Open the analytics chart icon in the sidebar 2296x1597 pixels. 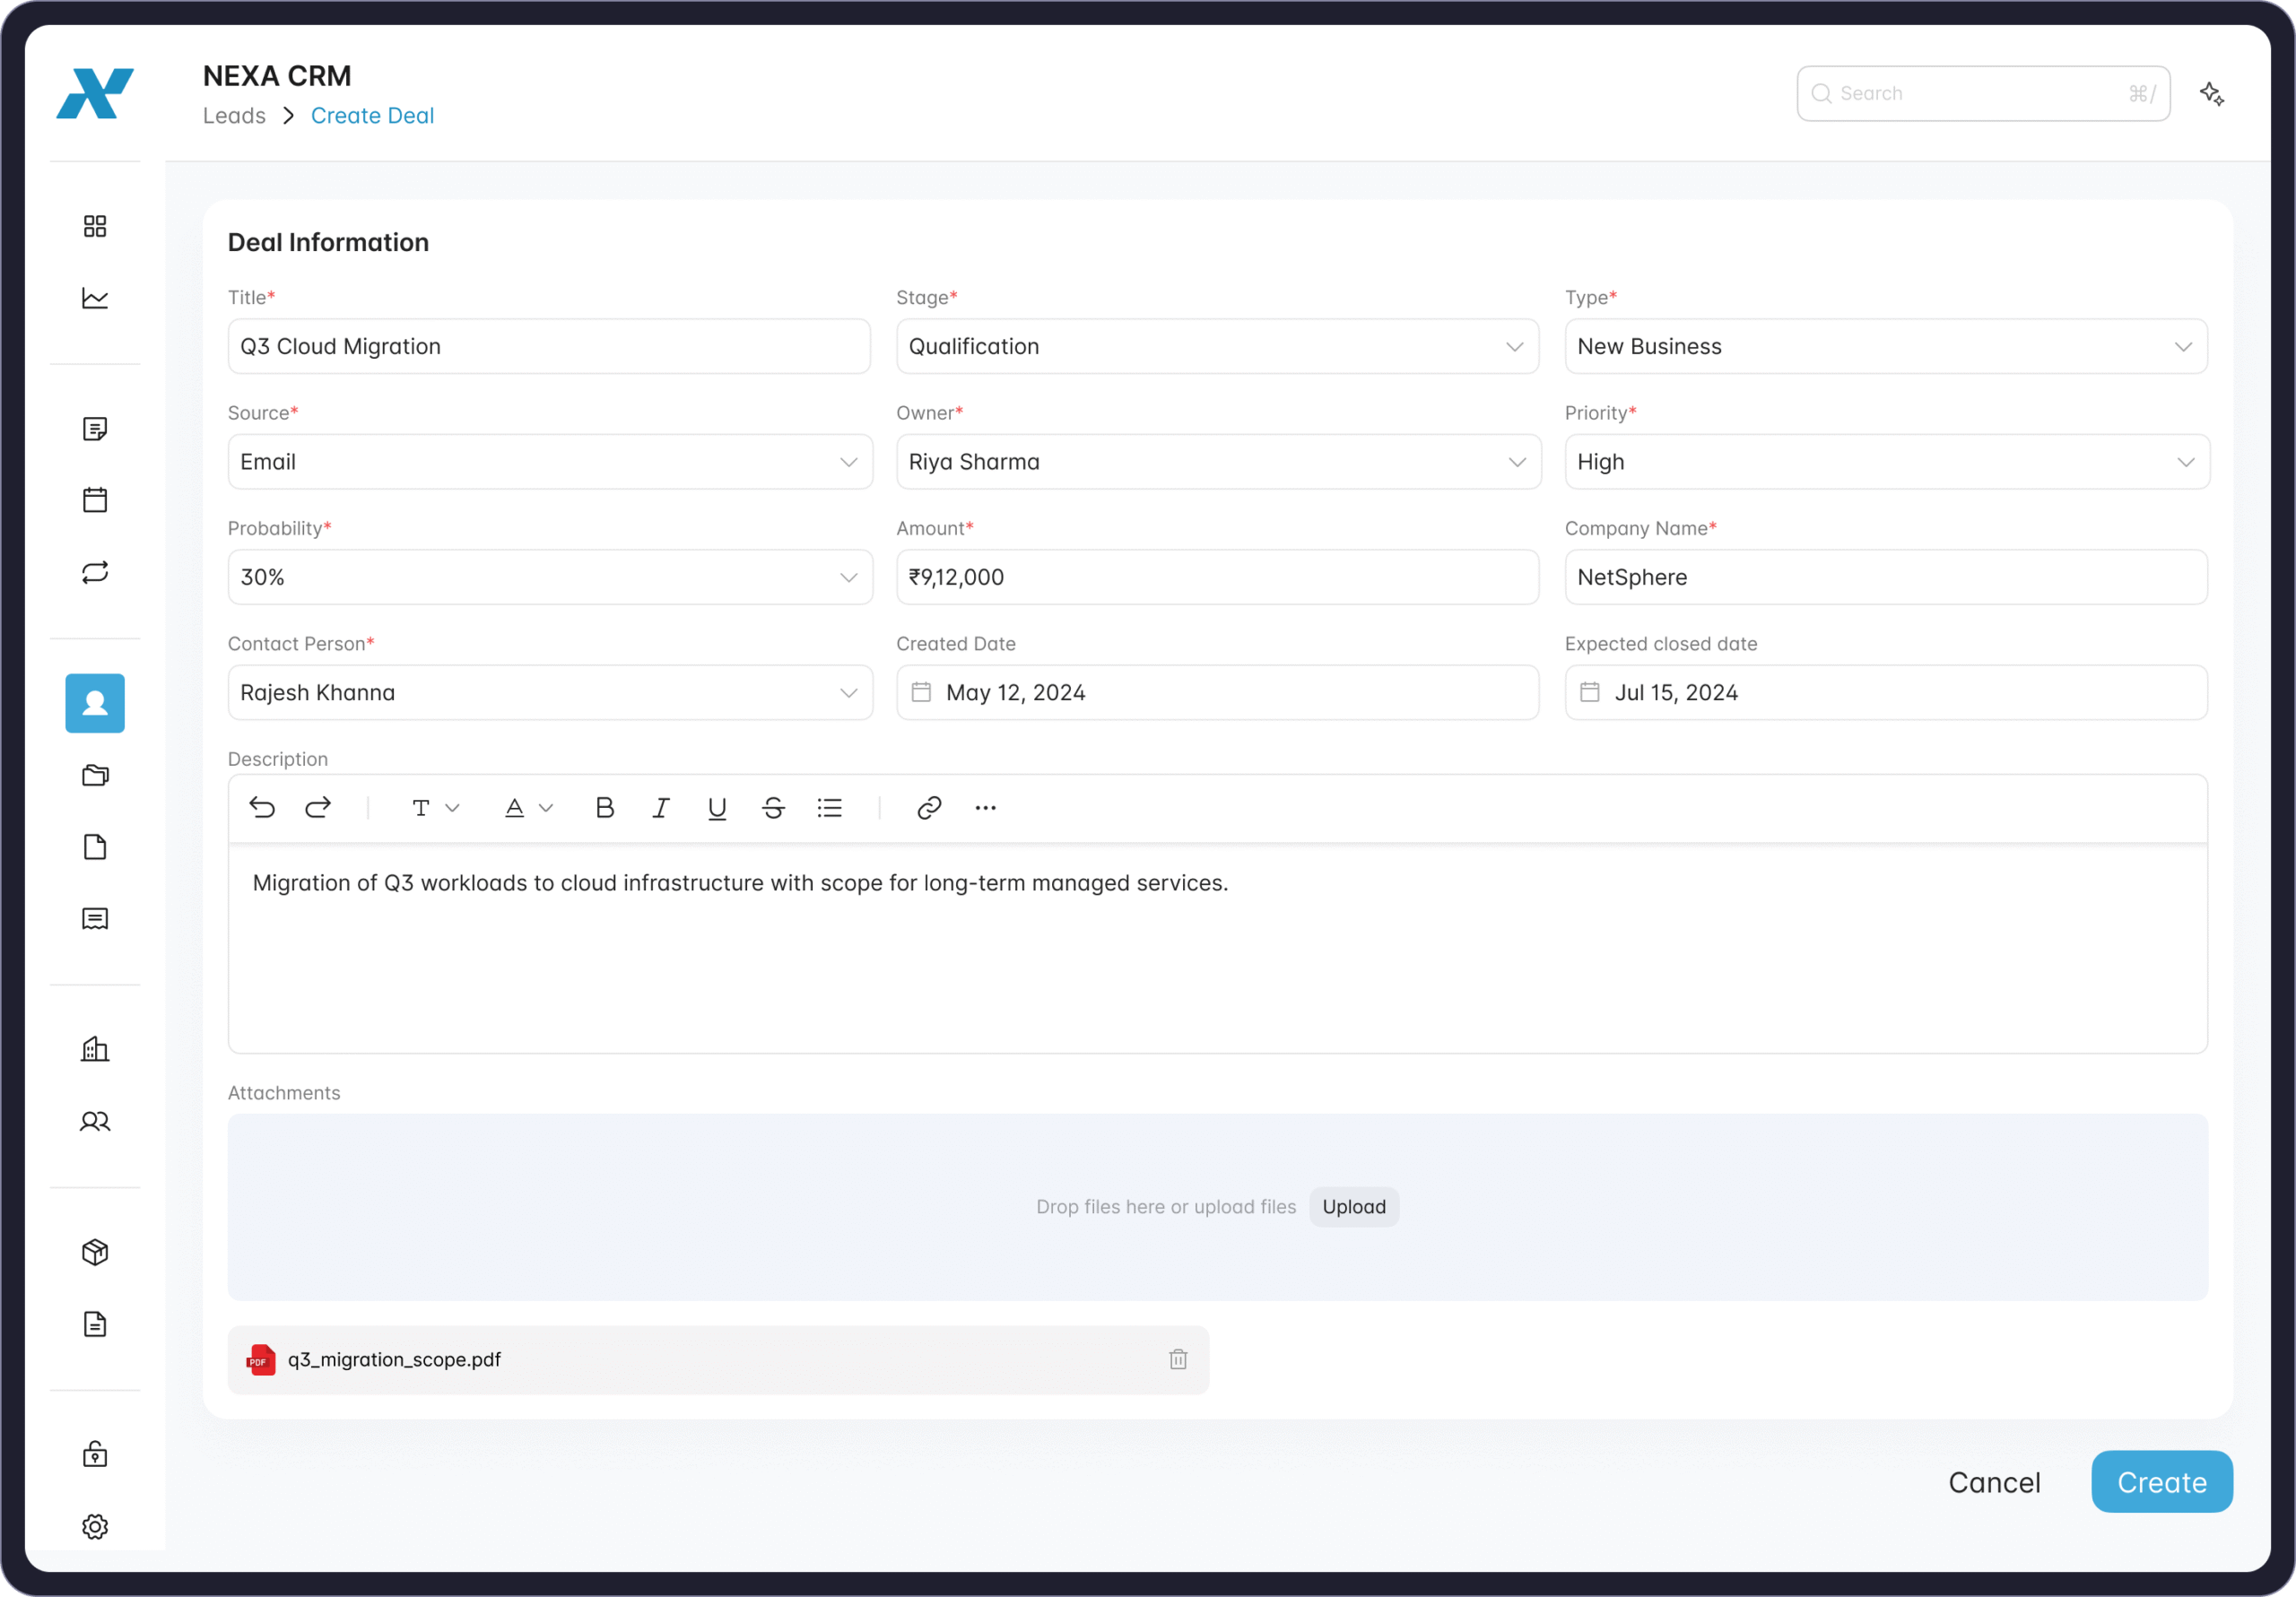95,298
